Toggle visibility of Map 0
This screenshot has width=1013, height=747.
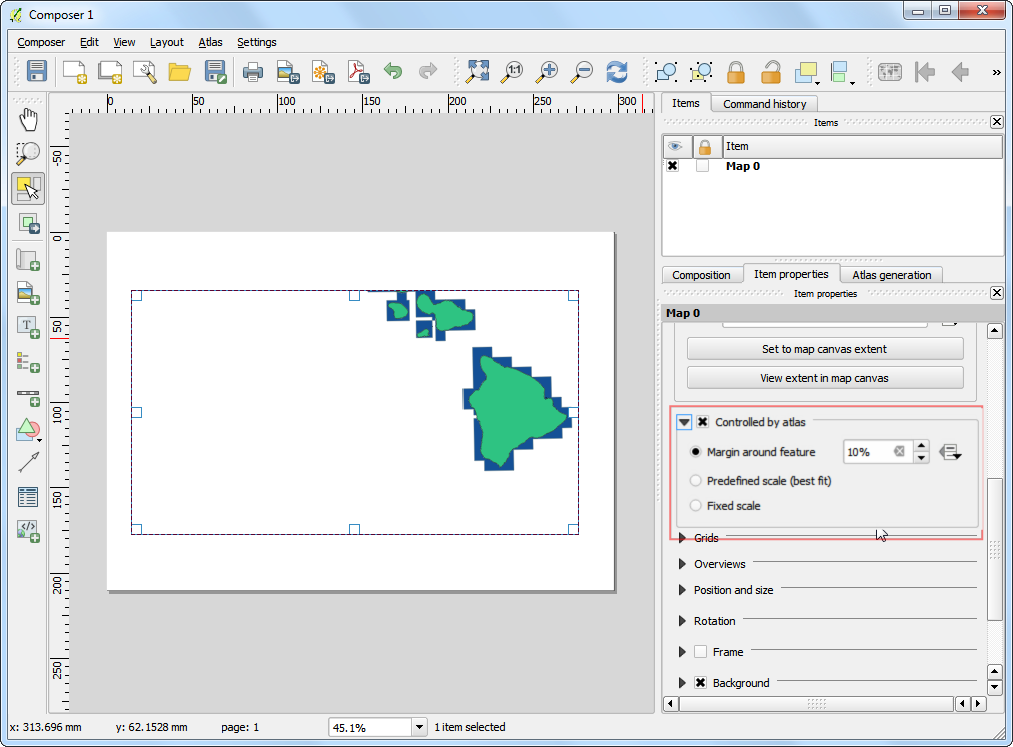coord(673,166)
